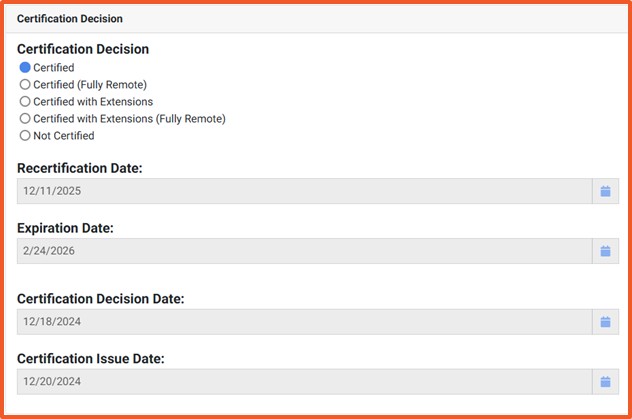Viewport: 632px width, 419px height.
Task: Open calendar picker for Recertification Date
Action: [605, 191]
